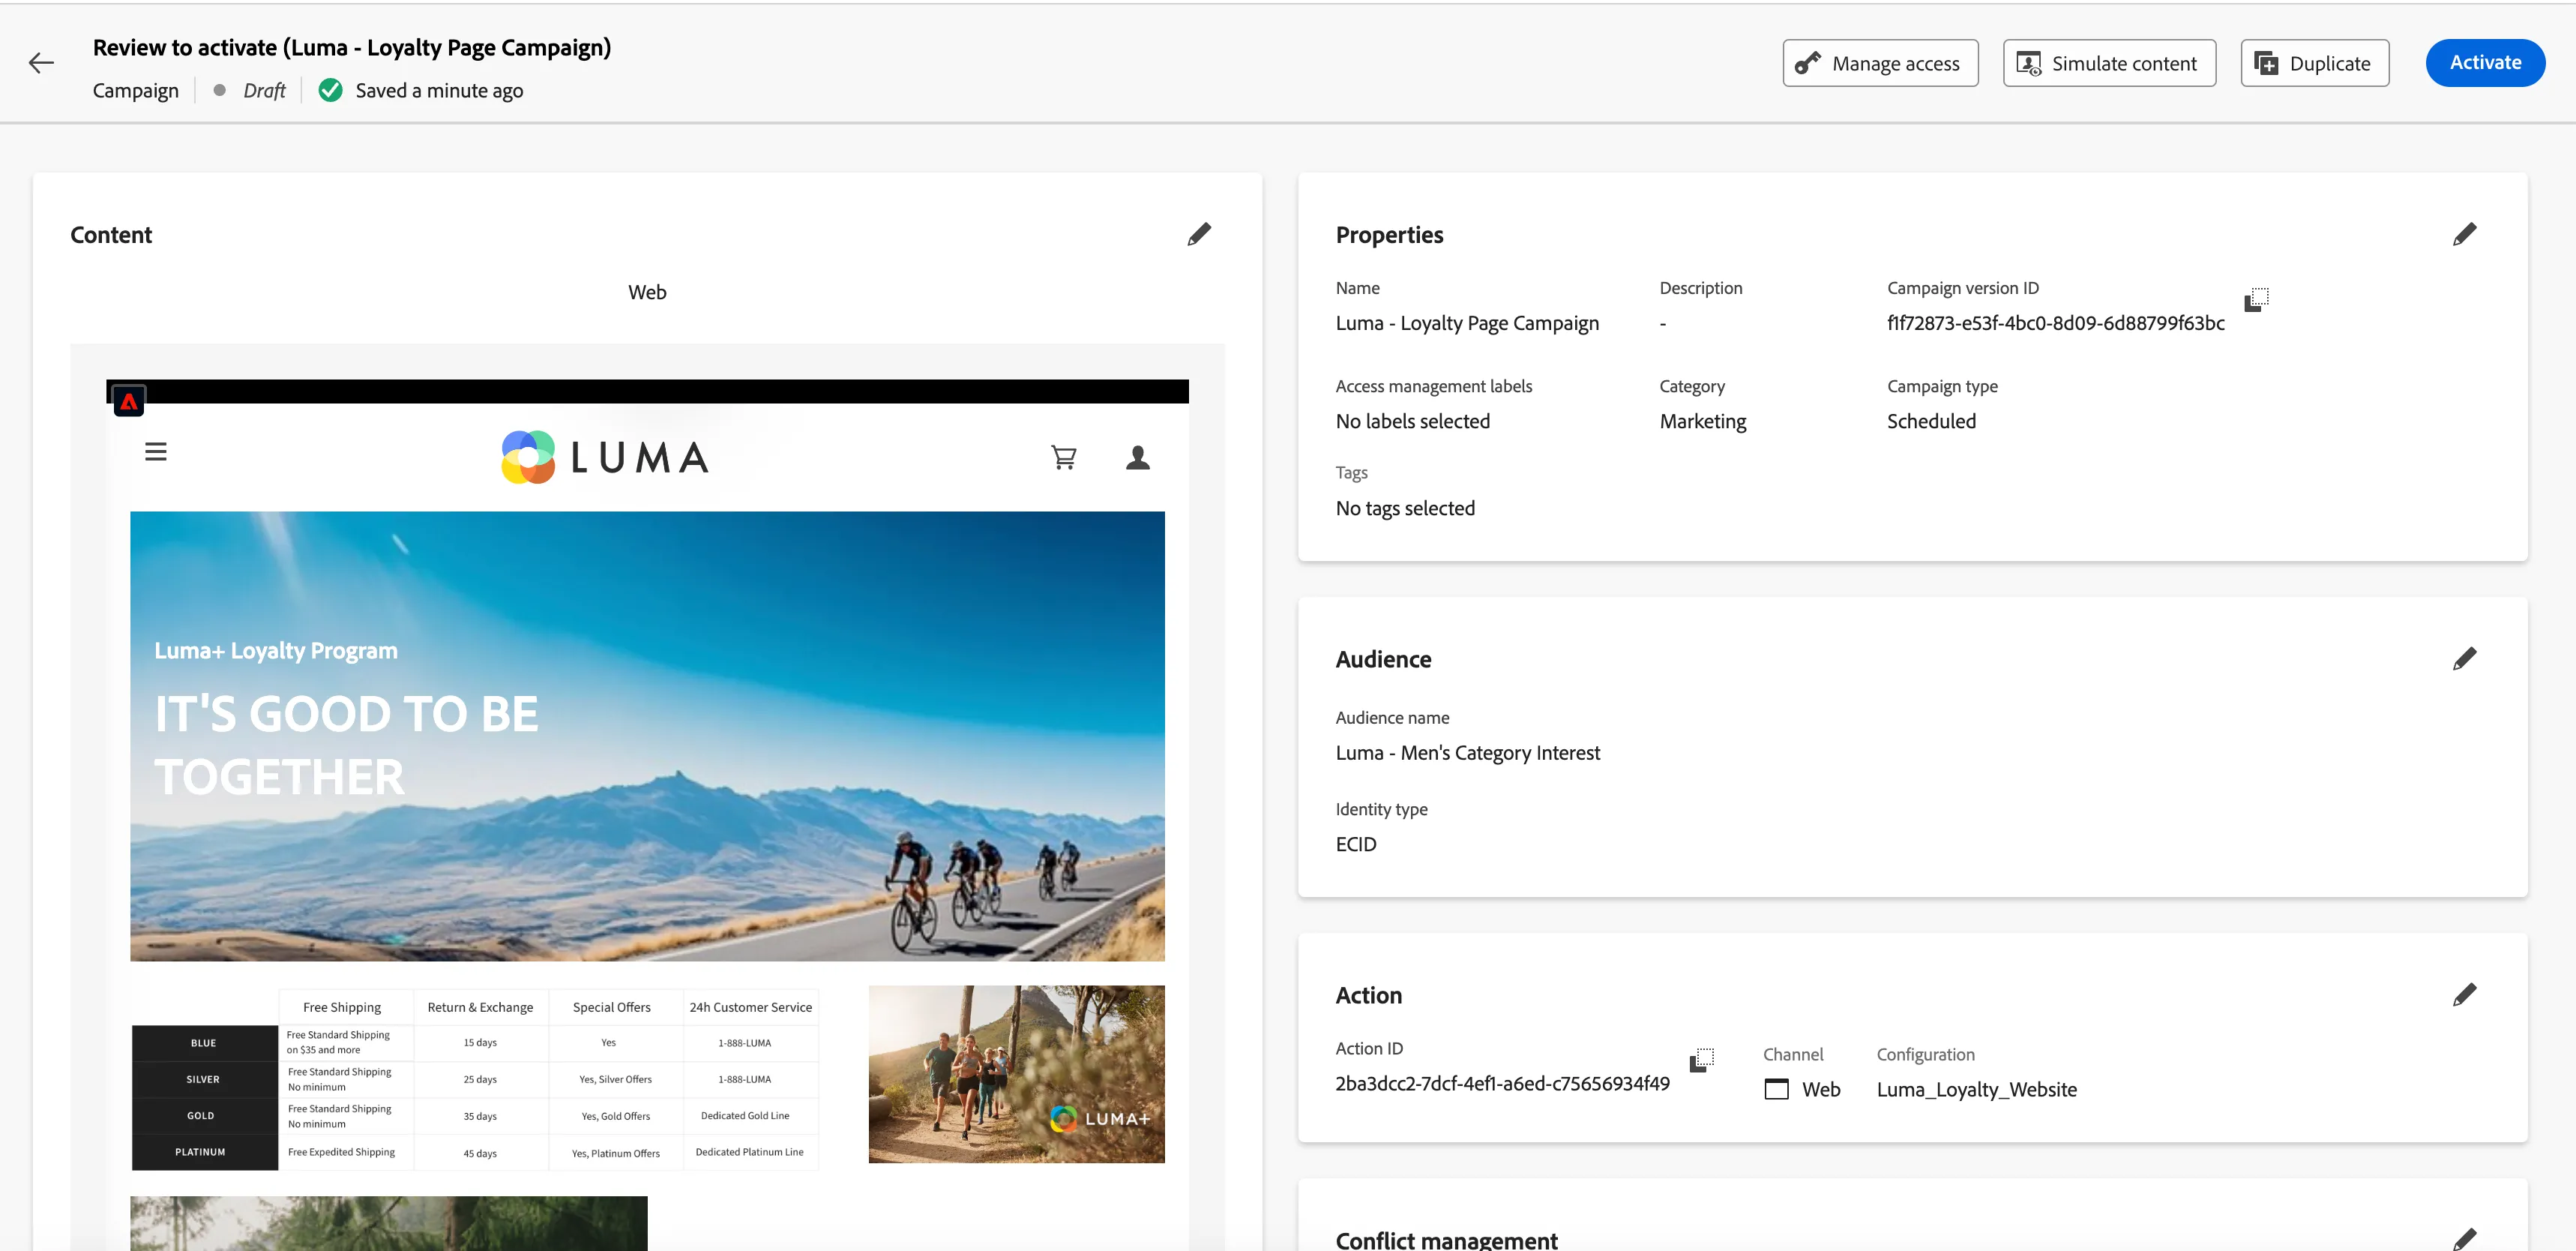This screenshot has height=1251, width=2576.
Task: Edit Properties with the pencil icon
Action: coord(2465,235)
